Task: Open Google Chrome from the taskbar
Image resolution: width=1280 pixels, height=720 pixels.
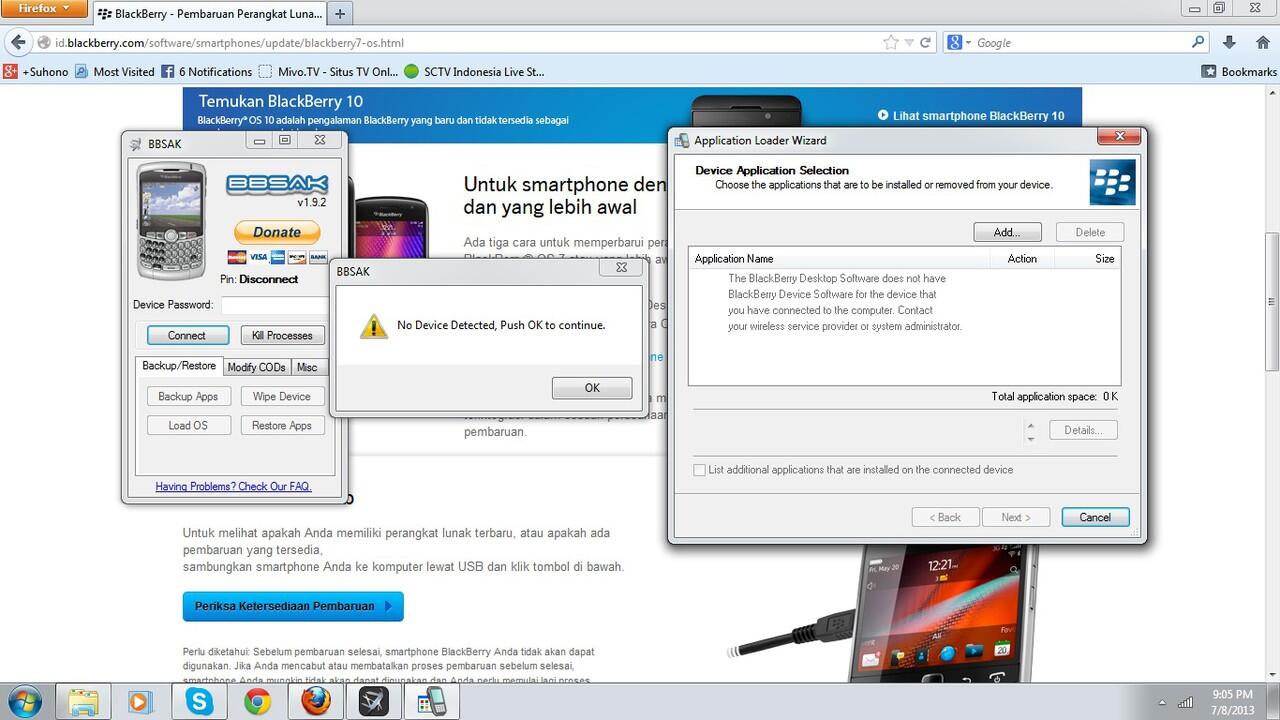Action: 257,701
